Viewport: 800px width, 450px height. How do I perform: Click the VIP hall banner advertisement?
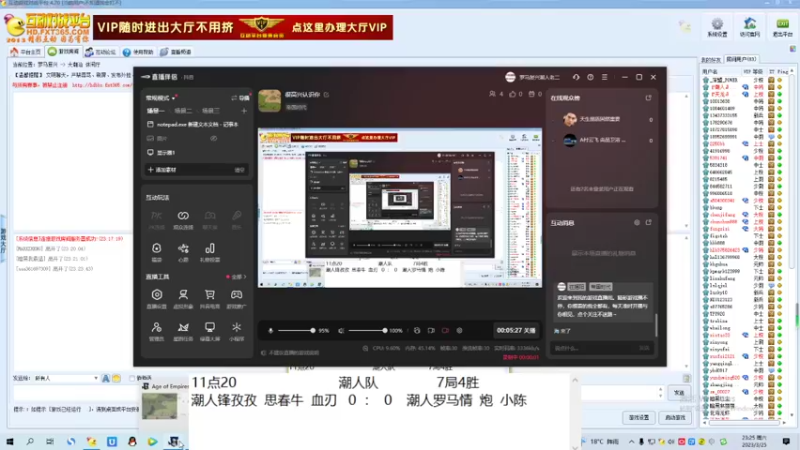243,27
